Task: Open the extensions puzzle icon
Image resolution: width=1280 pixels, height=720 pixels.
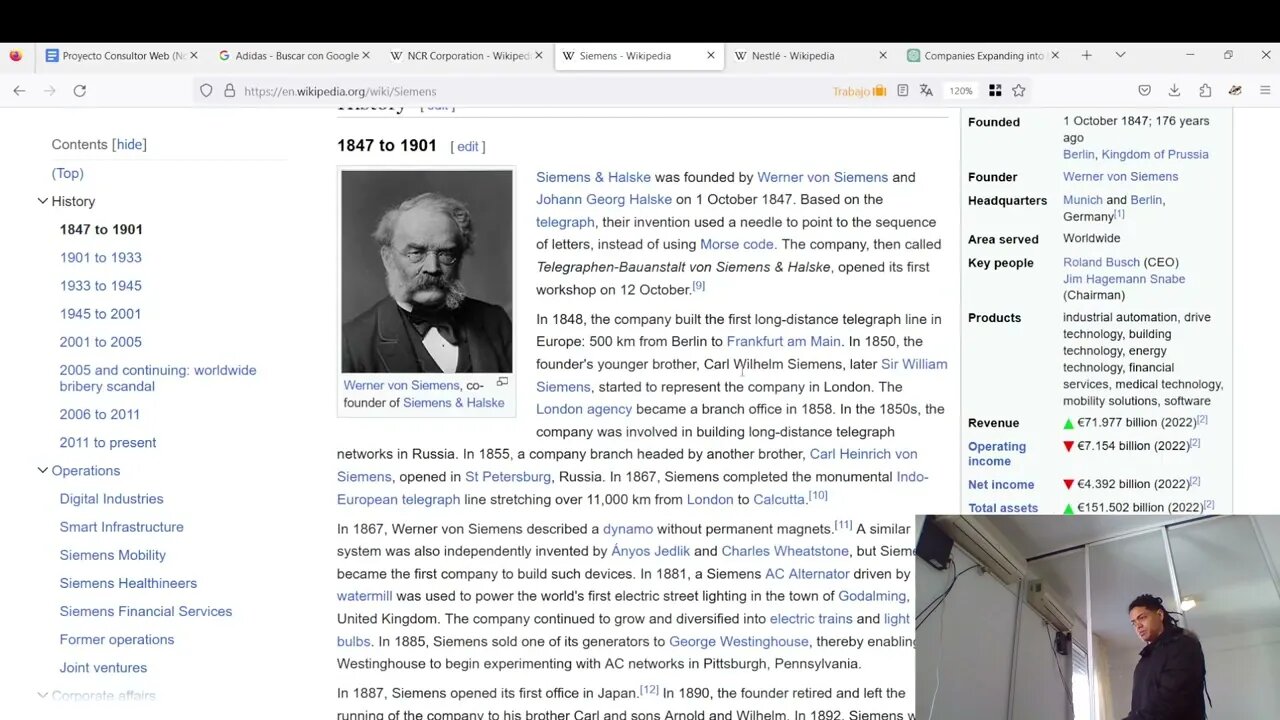Action: [1205, 90]
